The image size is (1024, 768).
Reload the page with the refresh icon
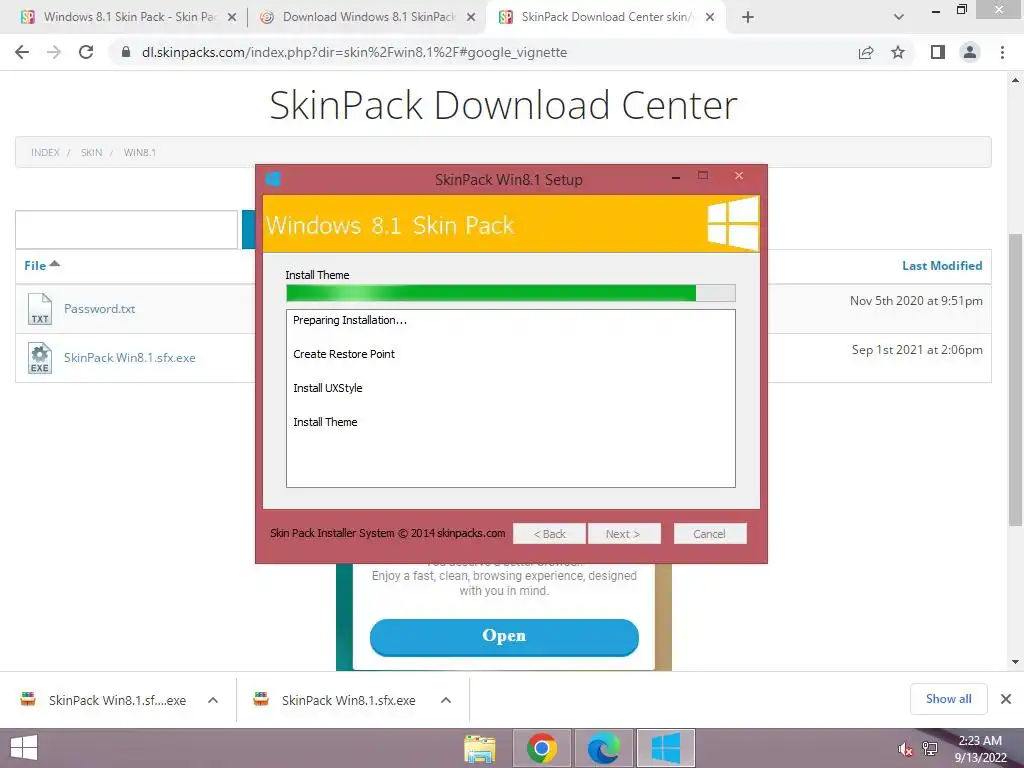86,52
